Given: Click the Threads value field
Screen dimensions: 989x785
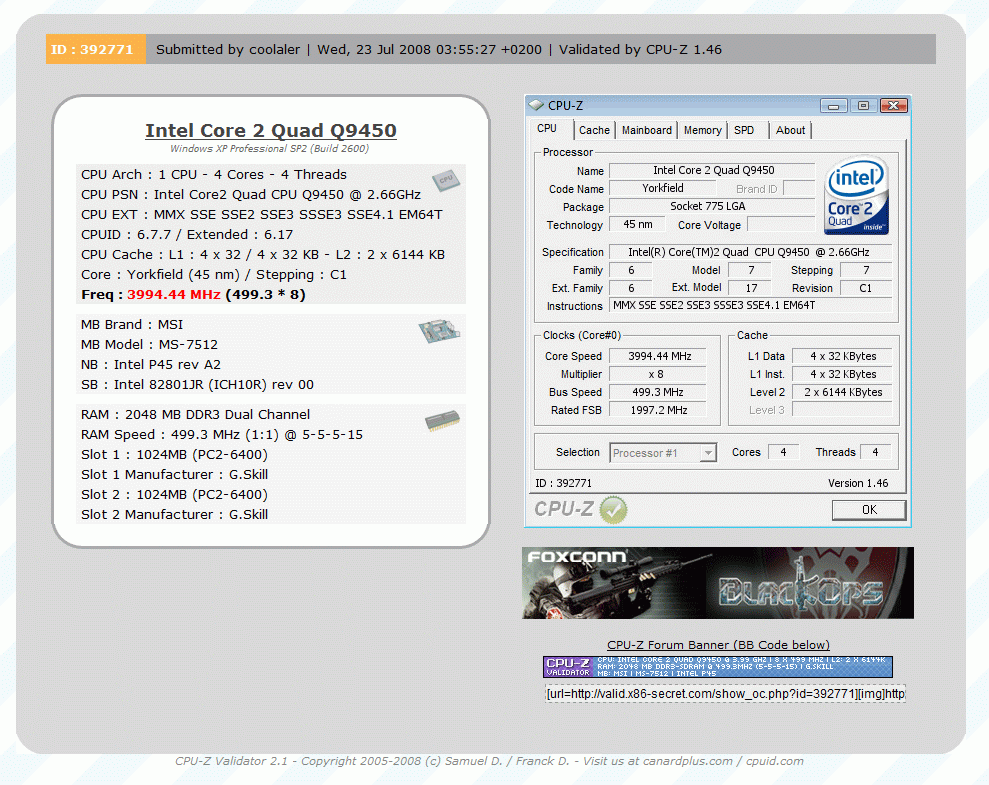Looking at the screenshot, I should 875,452.
